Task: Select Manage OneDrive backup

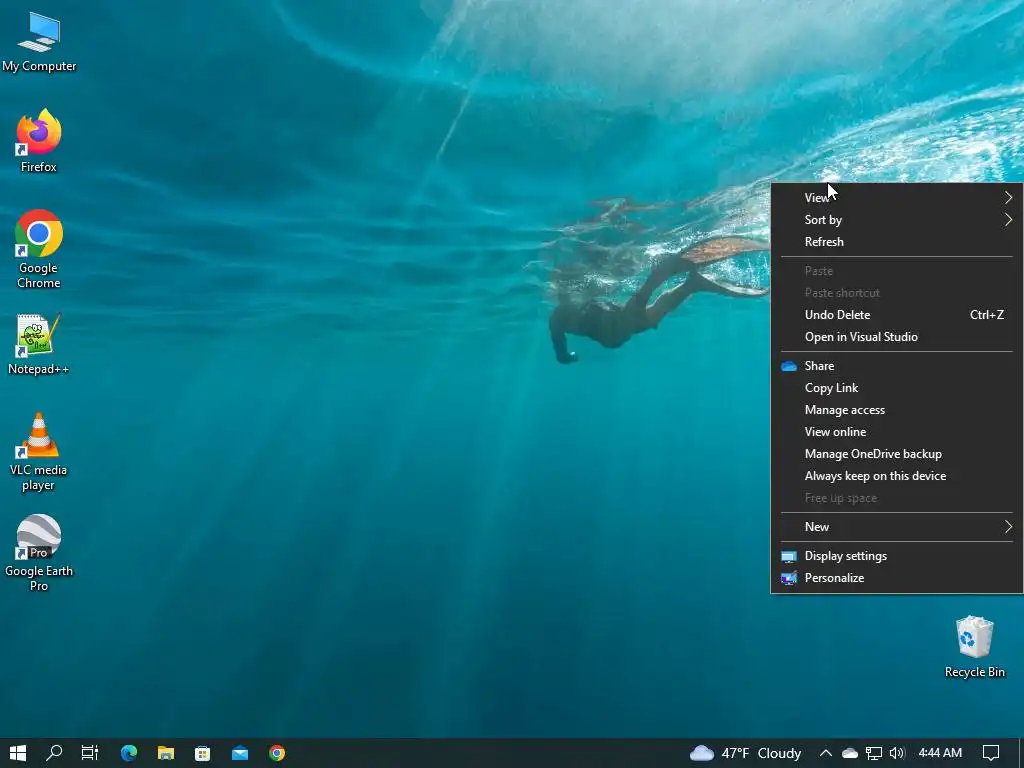Action: [x=897, y=454]
